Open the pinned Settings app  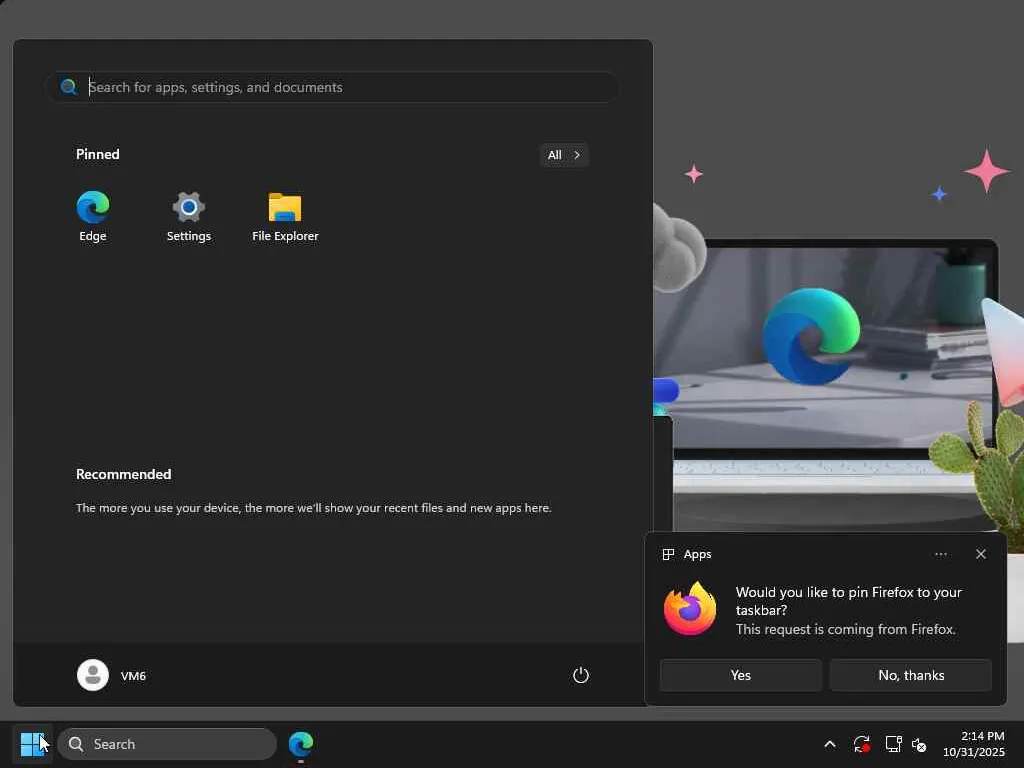189,217
